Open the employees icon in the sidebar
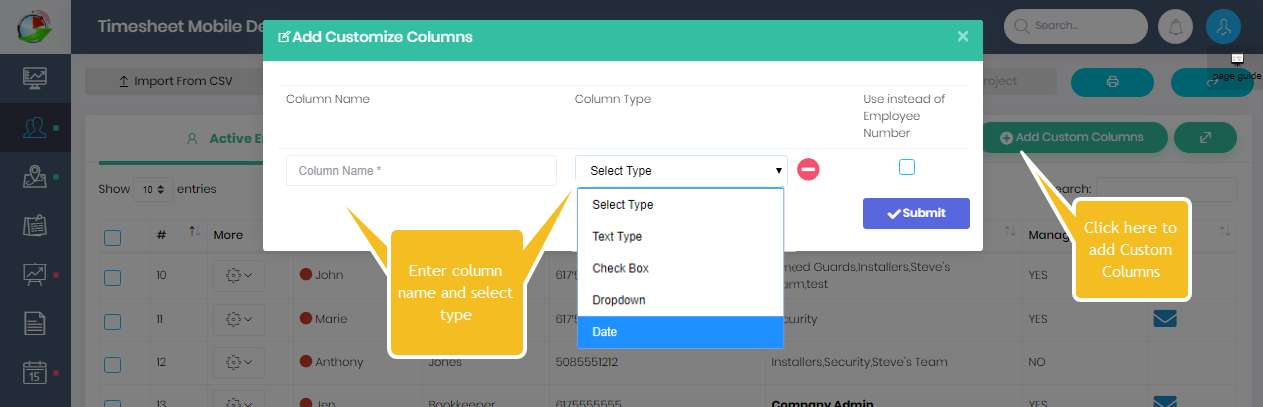1263x407 pixels. 35,128
